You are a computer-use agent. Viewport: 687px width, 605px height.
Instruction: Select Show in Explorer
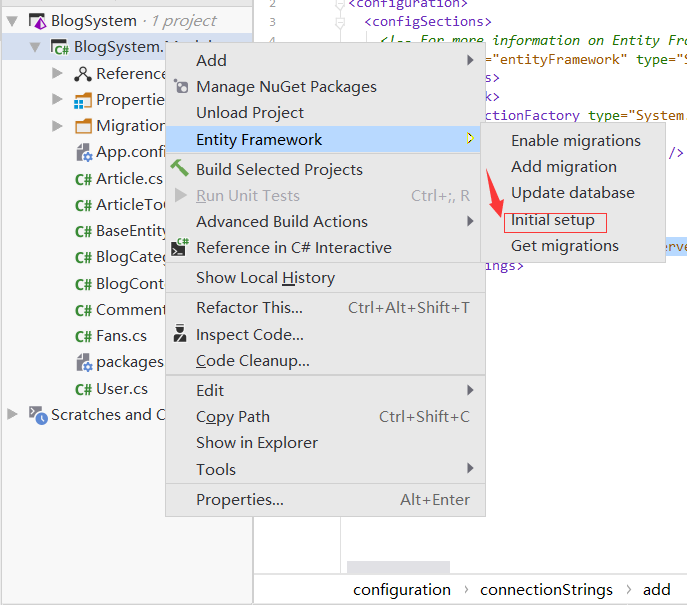(x=325, y=443)
